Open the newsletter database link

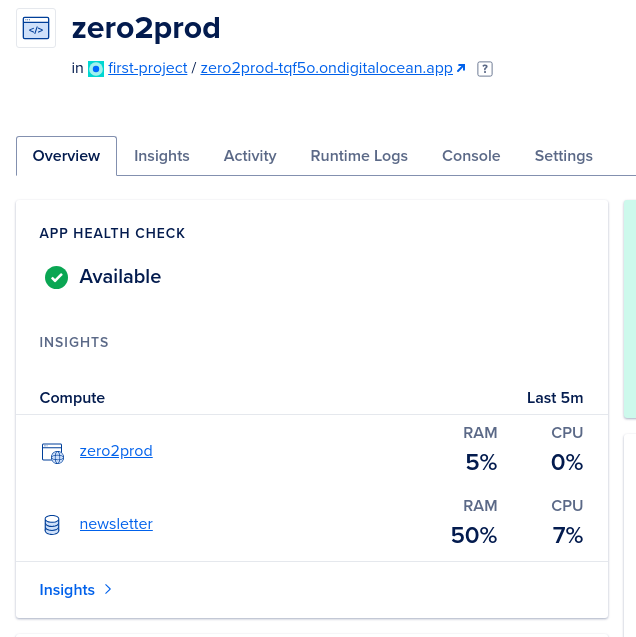click(116, 524)
